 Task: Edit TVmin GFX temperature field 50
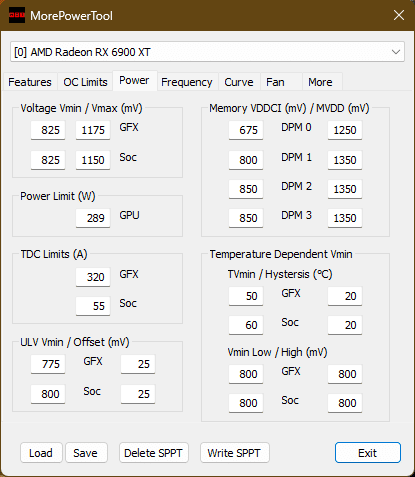point(246,296)
